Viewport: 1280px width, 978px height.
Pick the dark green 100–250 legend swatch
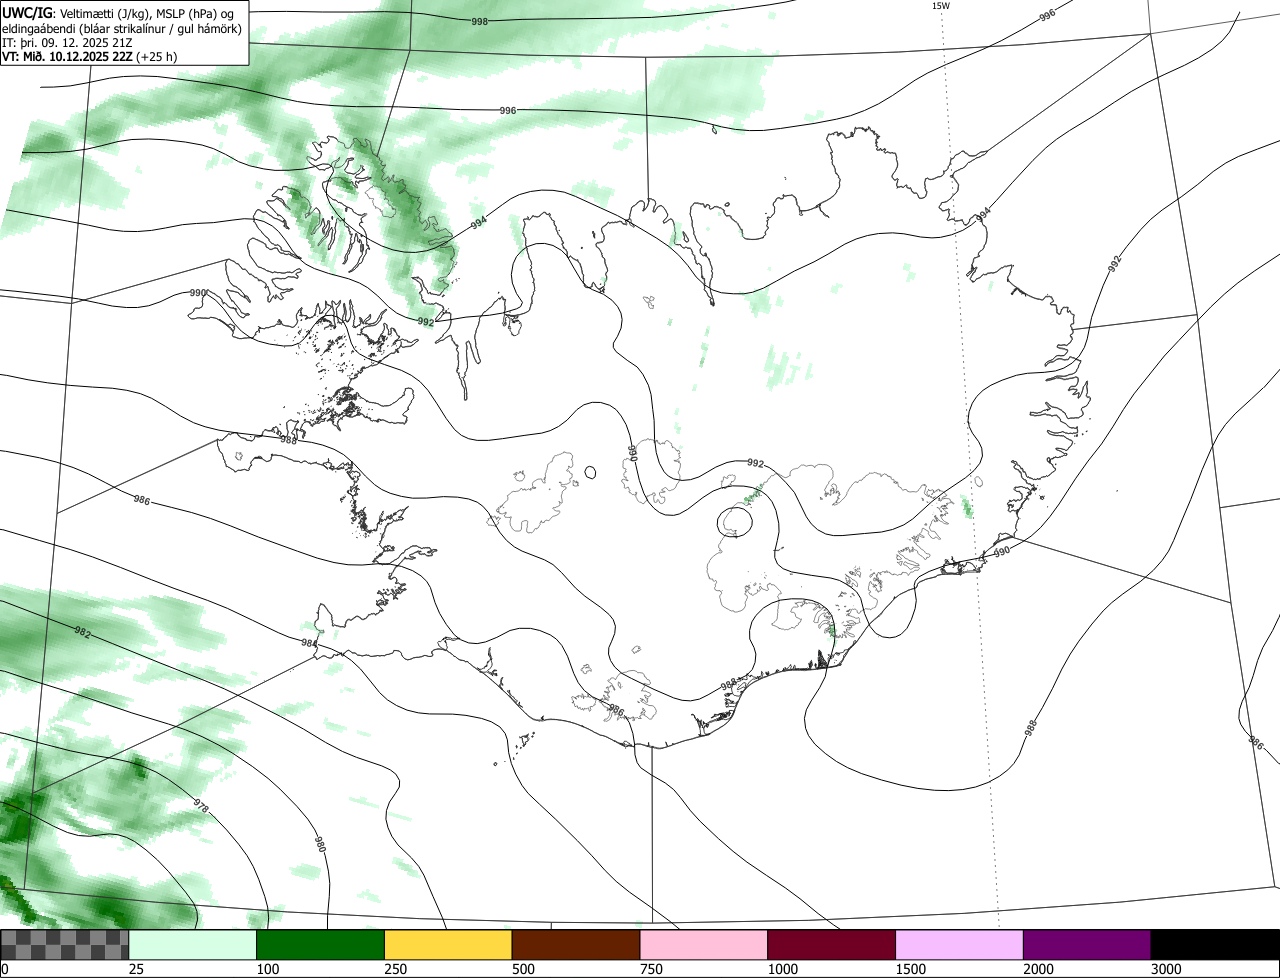[321, 944]
